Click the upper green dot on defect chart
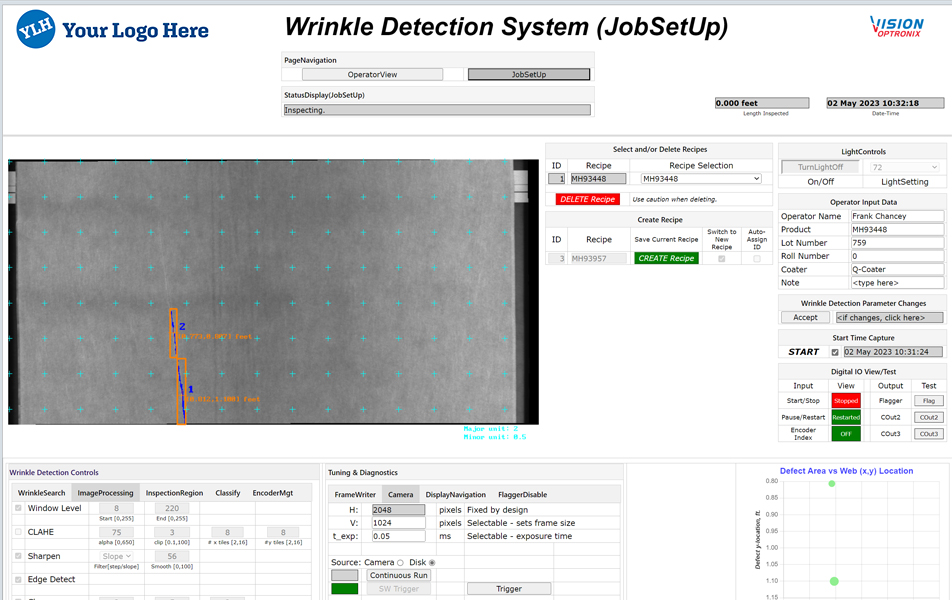This screenshot has width=952, height=600. (x=832, y=484)
